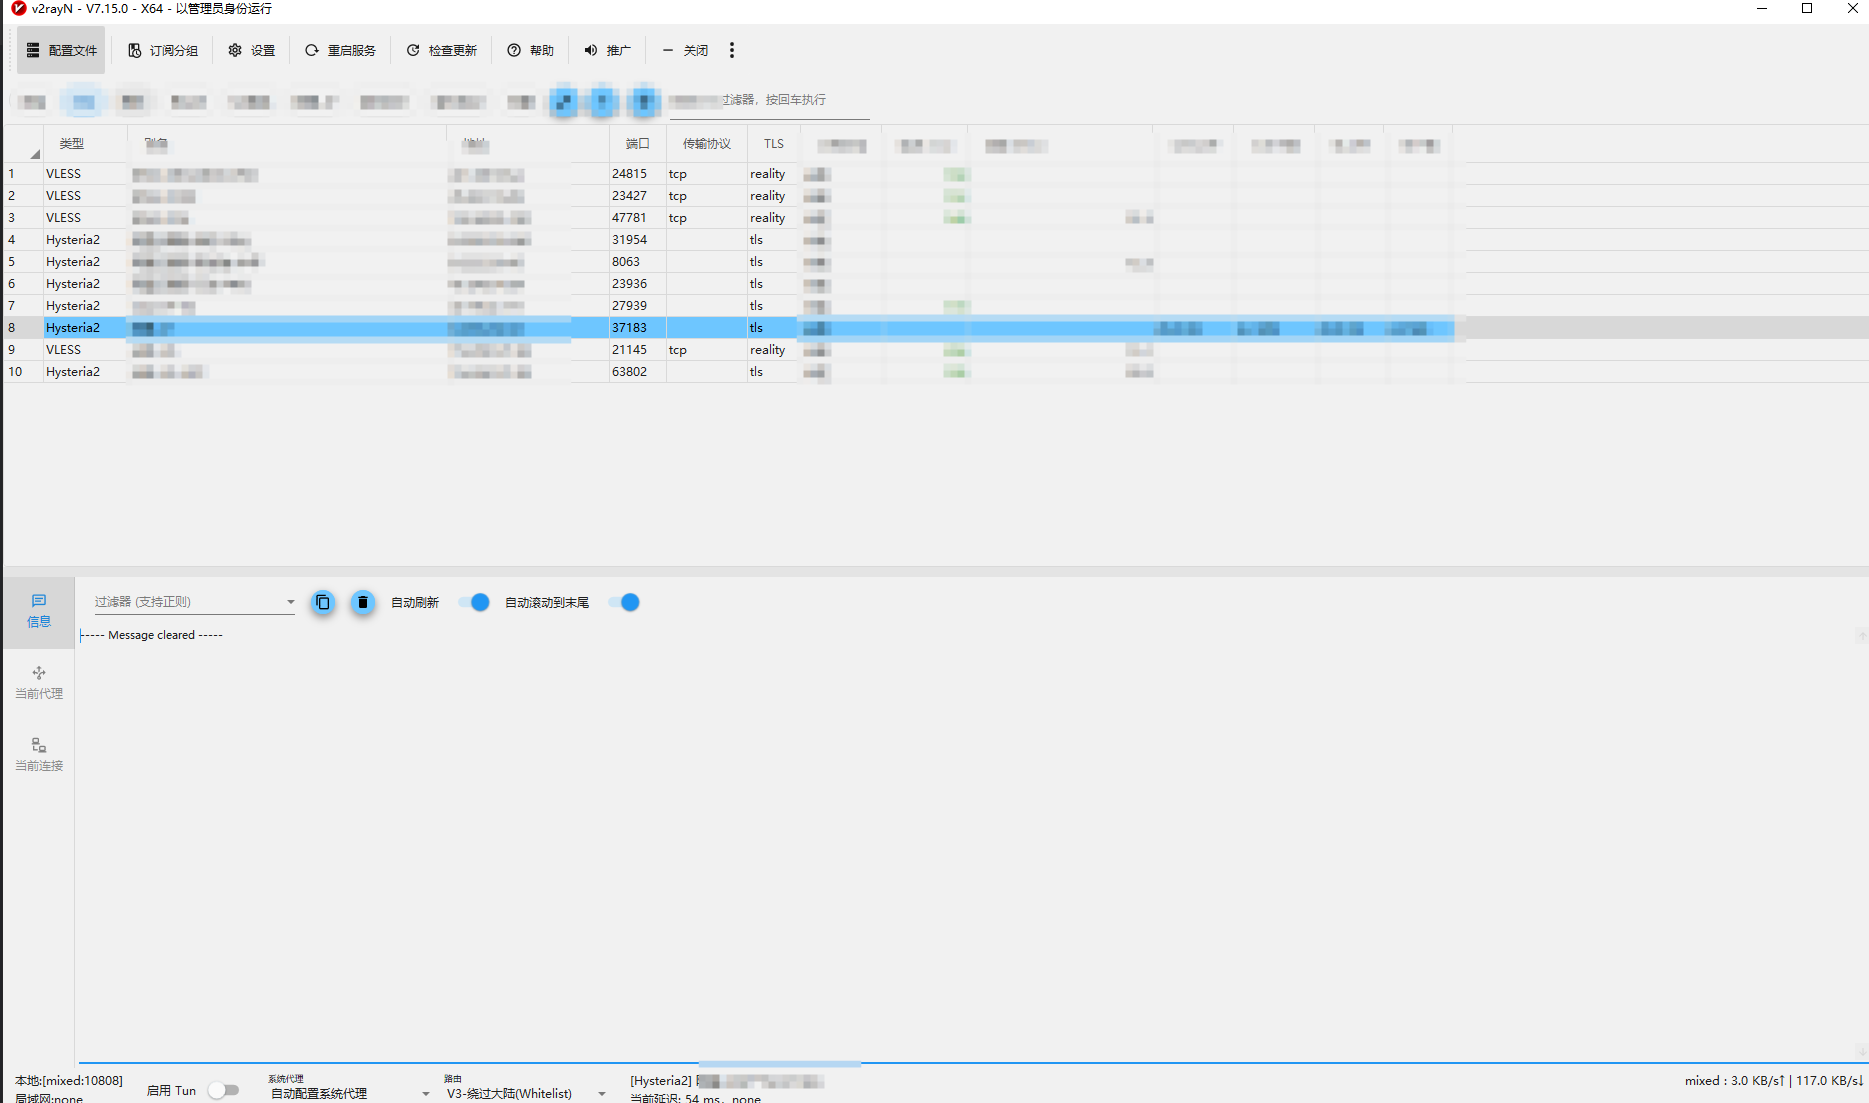Open the 信息 (Info) sidebar panel
Image resolution: width=1869 pixels, height=1103 pixels.
point(39,611)
